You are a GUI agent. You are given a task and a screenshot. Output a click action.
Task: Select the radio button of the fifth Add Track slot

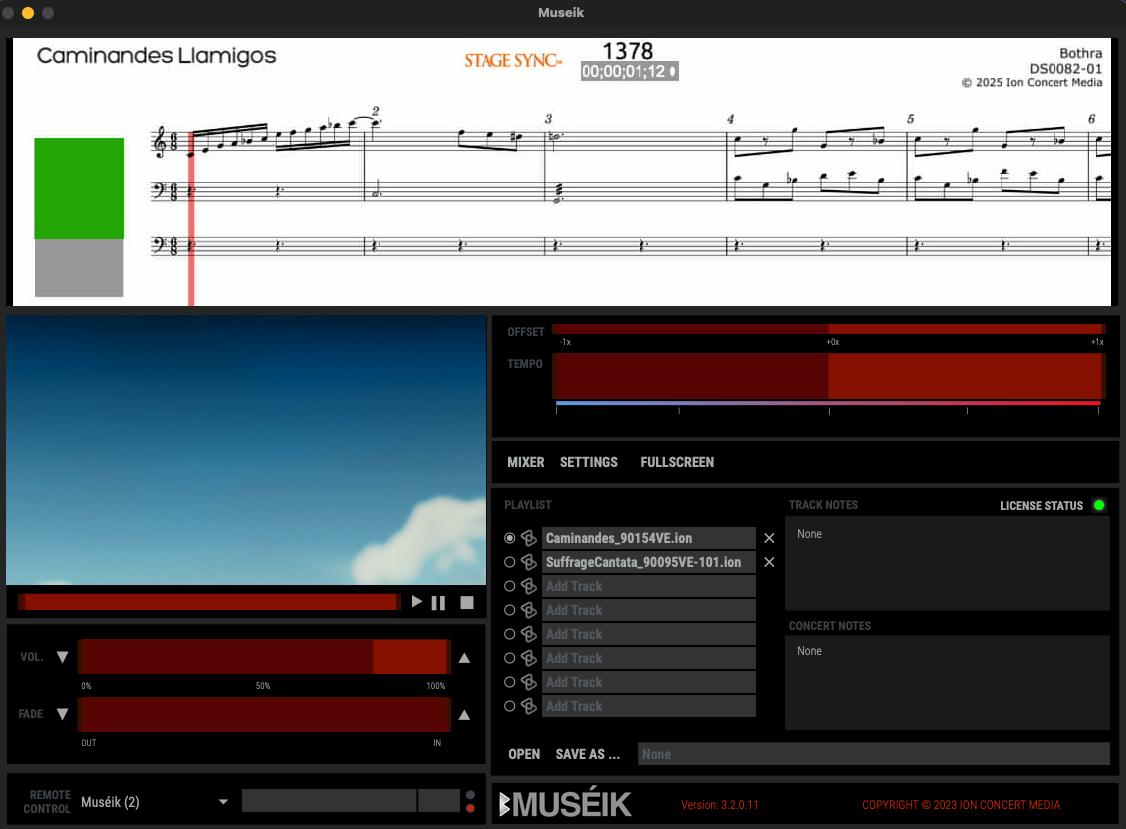[510, 682]
